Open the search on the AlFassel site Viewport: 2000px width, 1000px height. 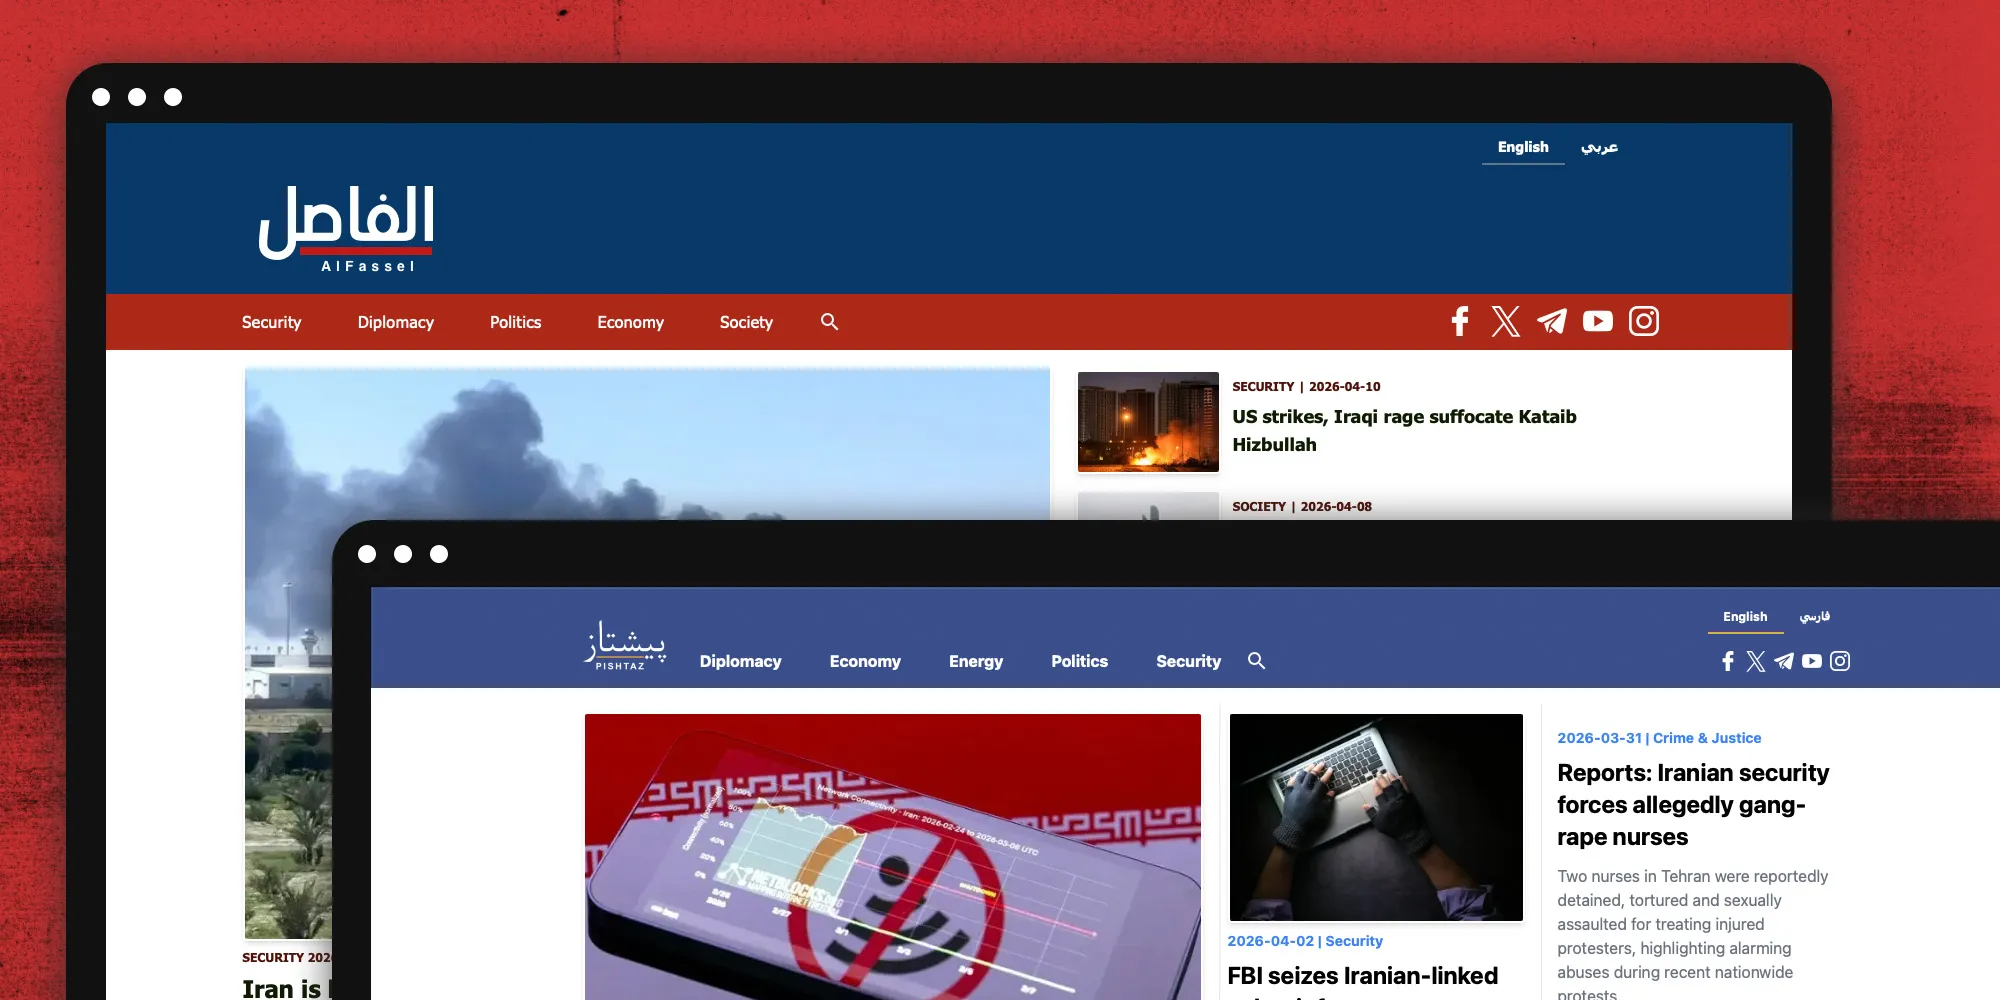[829, 322]
